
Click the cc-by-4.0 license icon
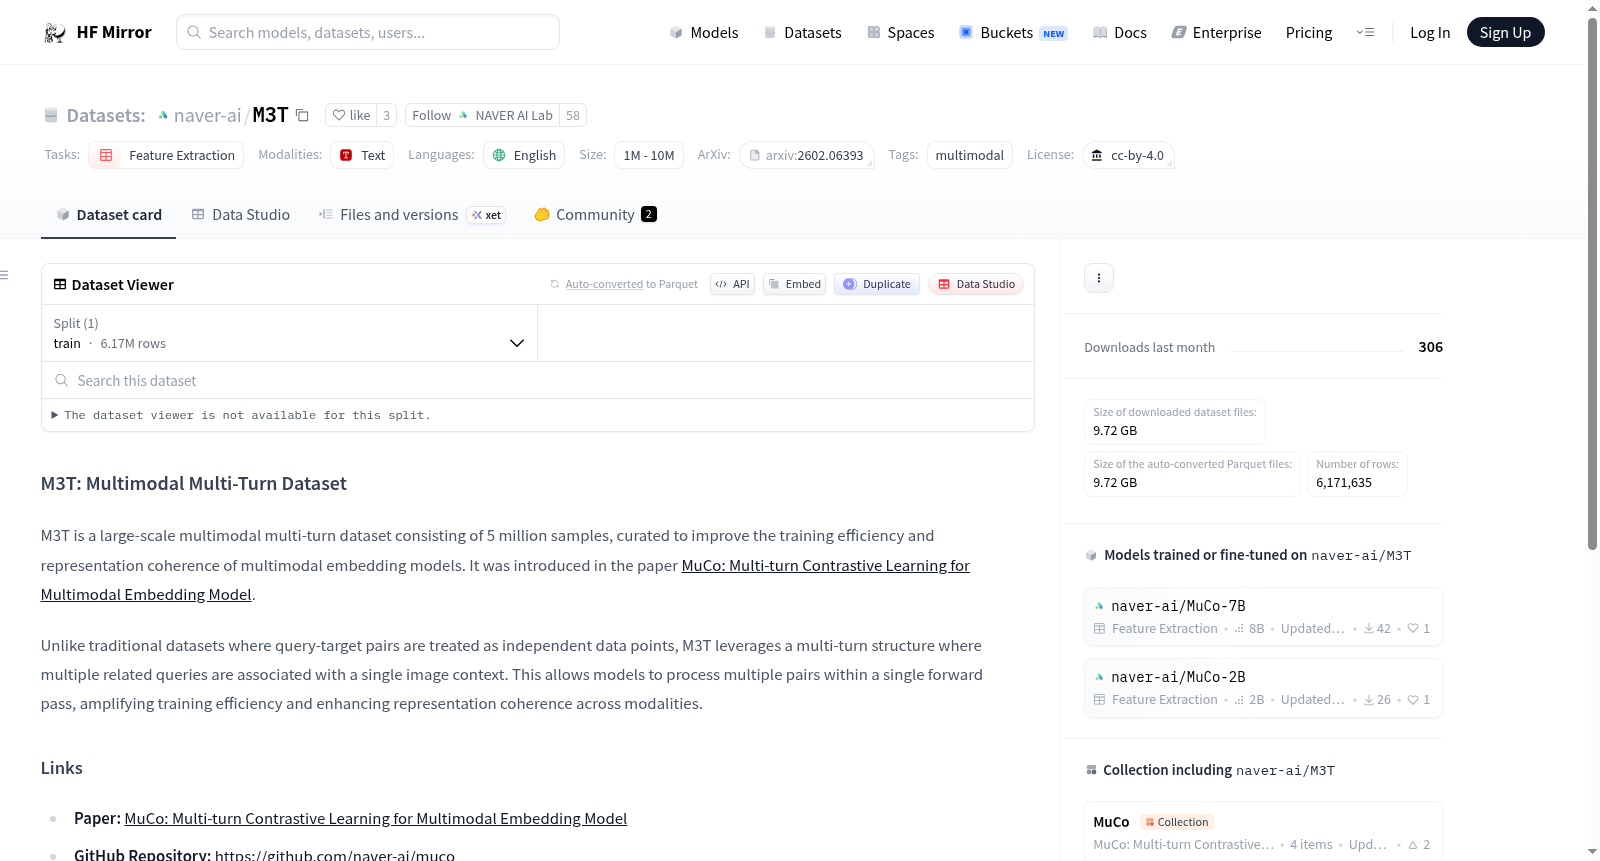1097,155
